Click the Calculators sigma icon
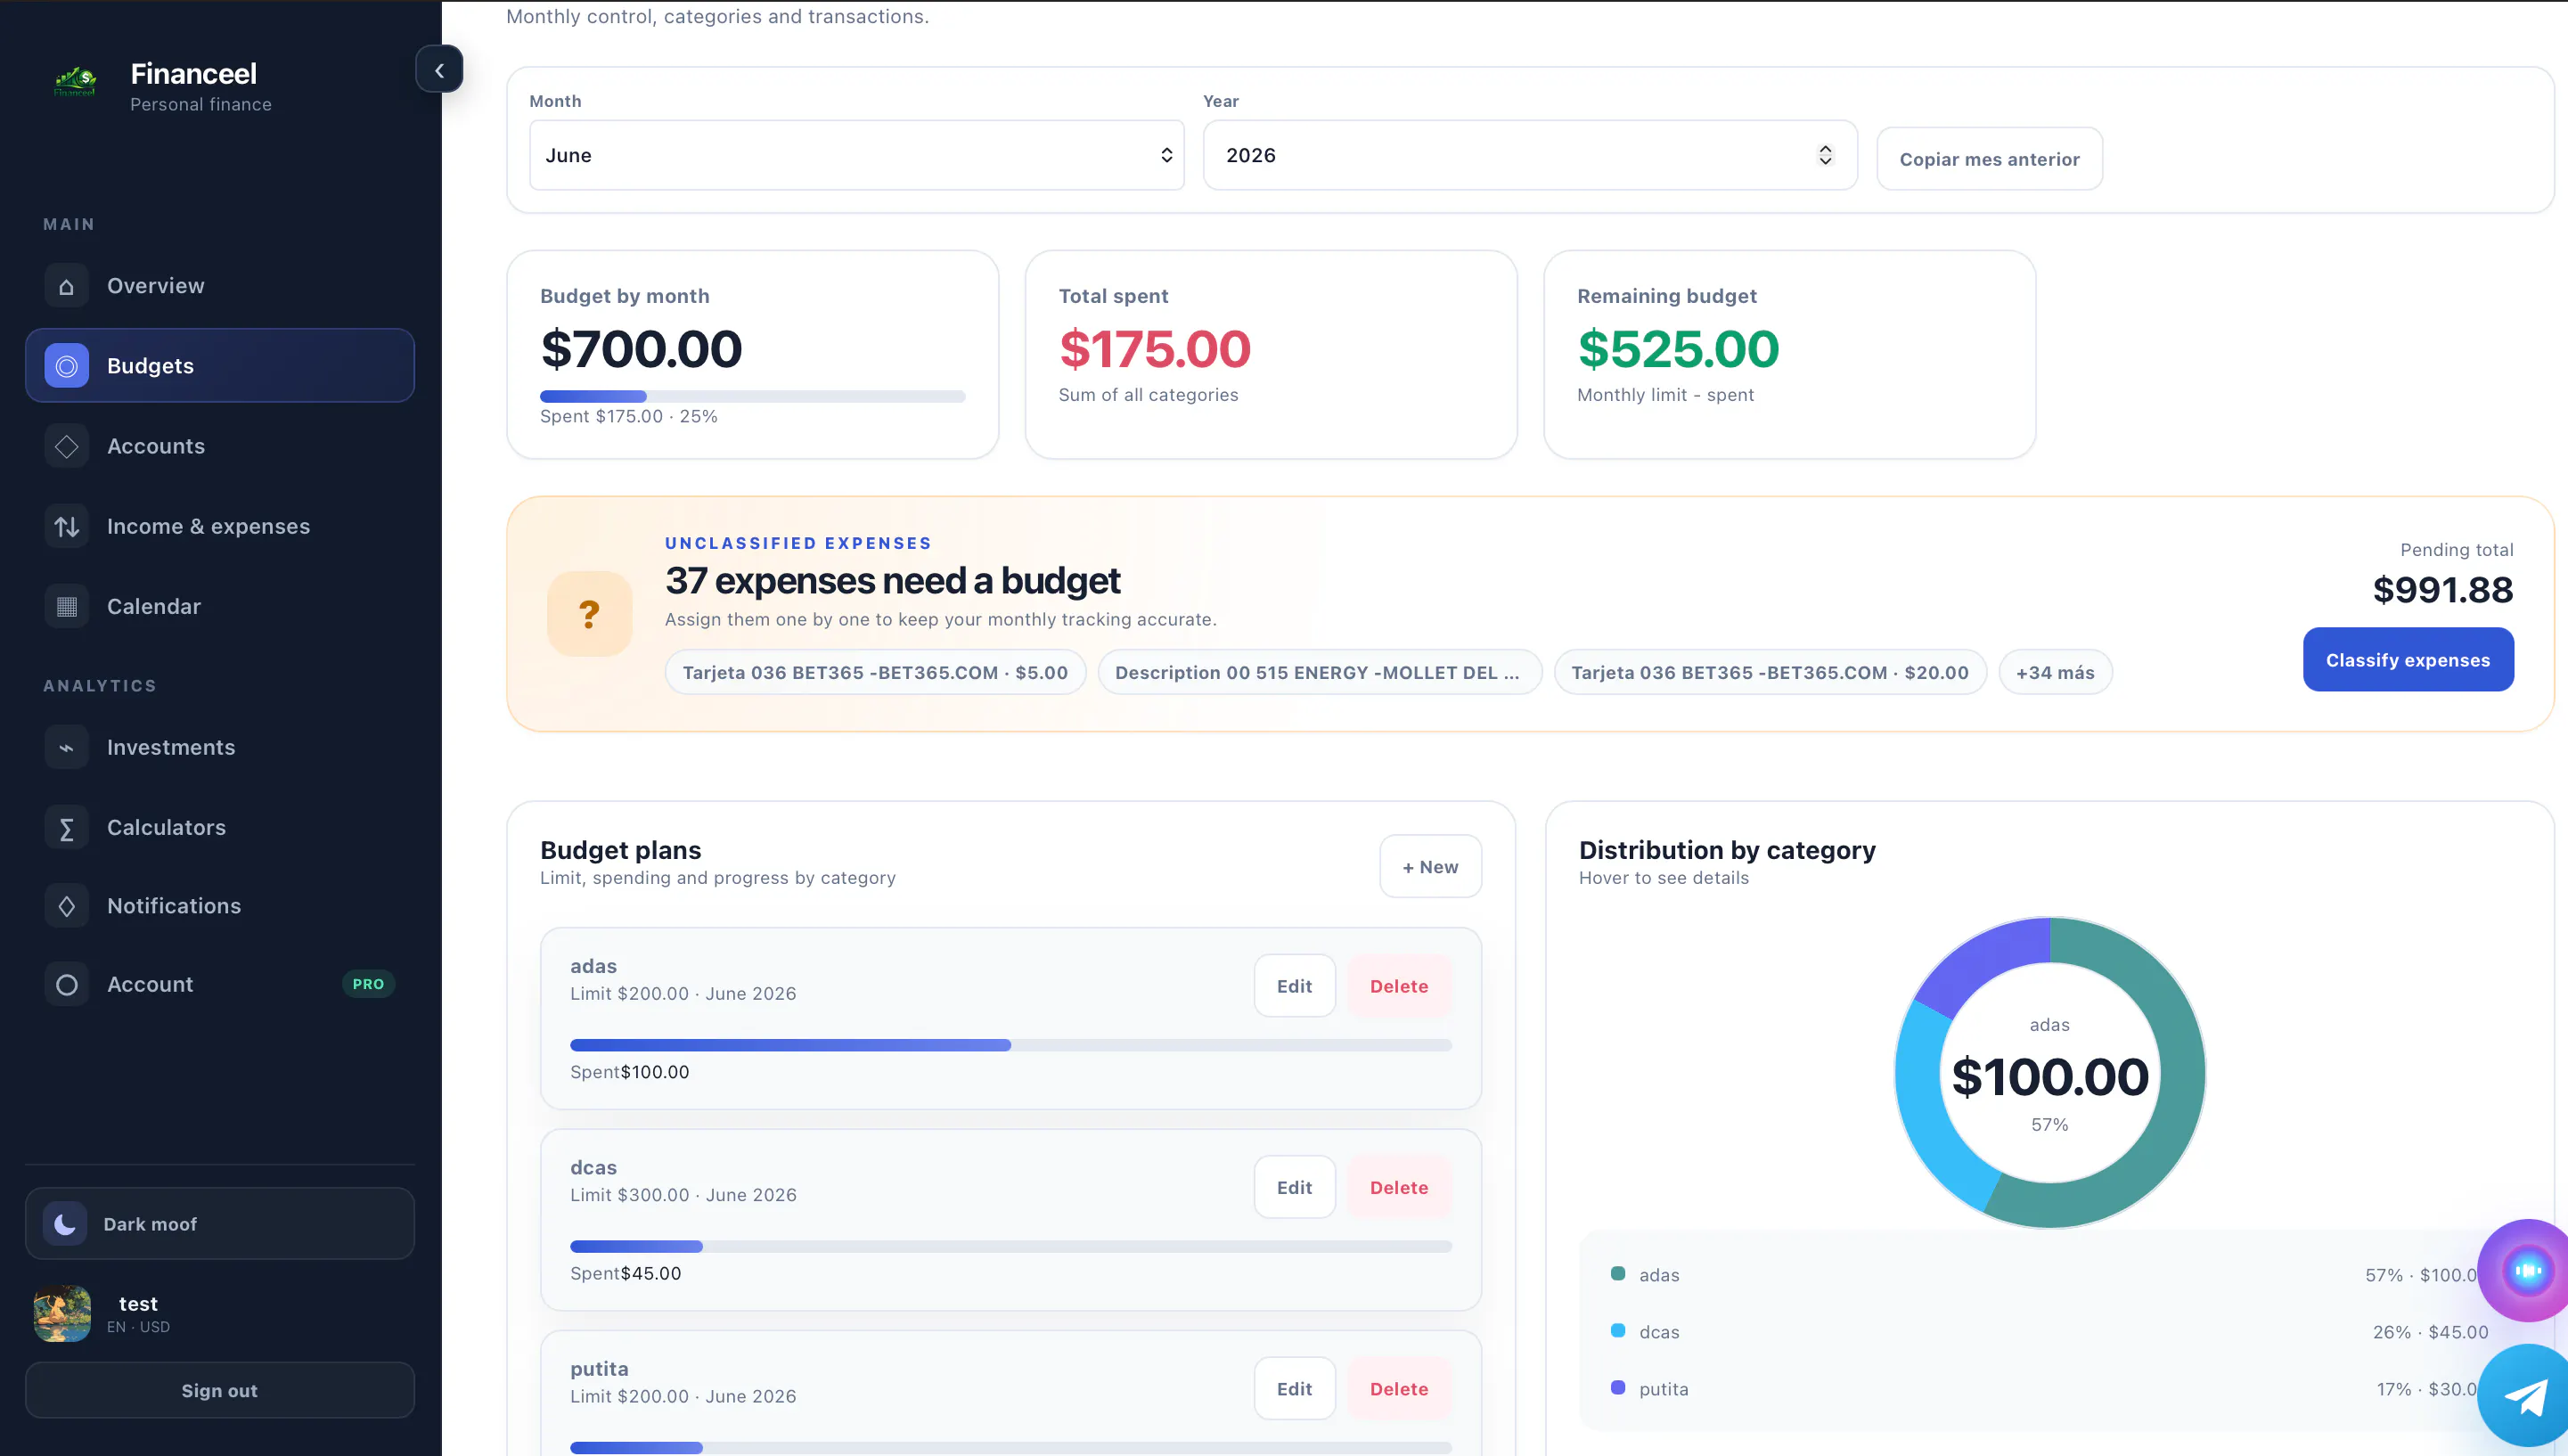The image size is (2568, 1456). click(x=67, y=828)
